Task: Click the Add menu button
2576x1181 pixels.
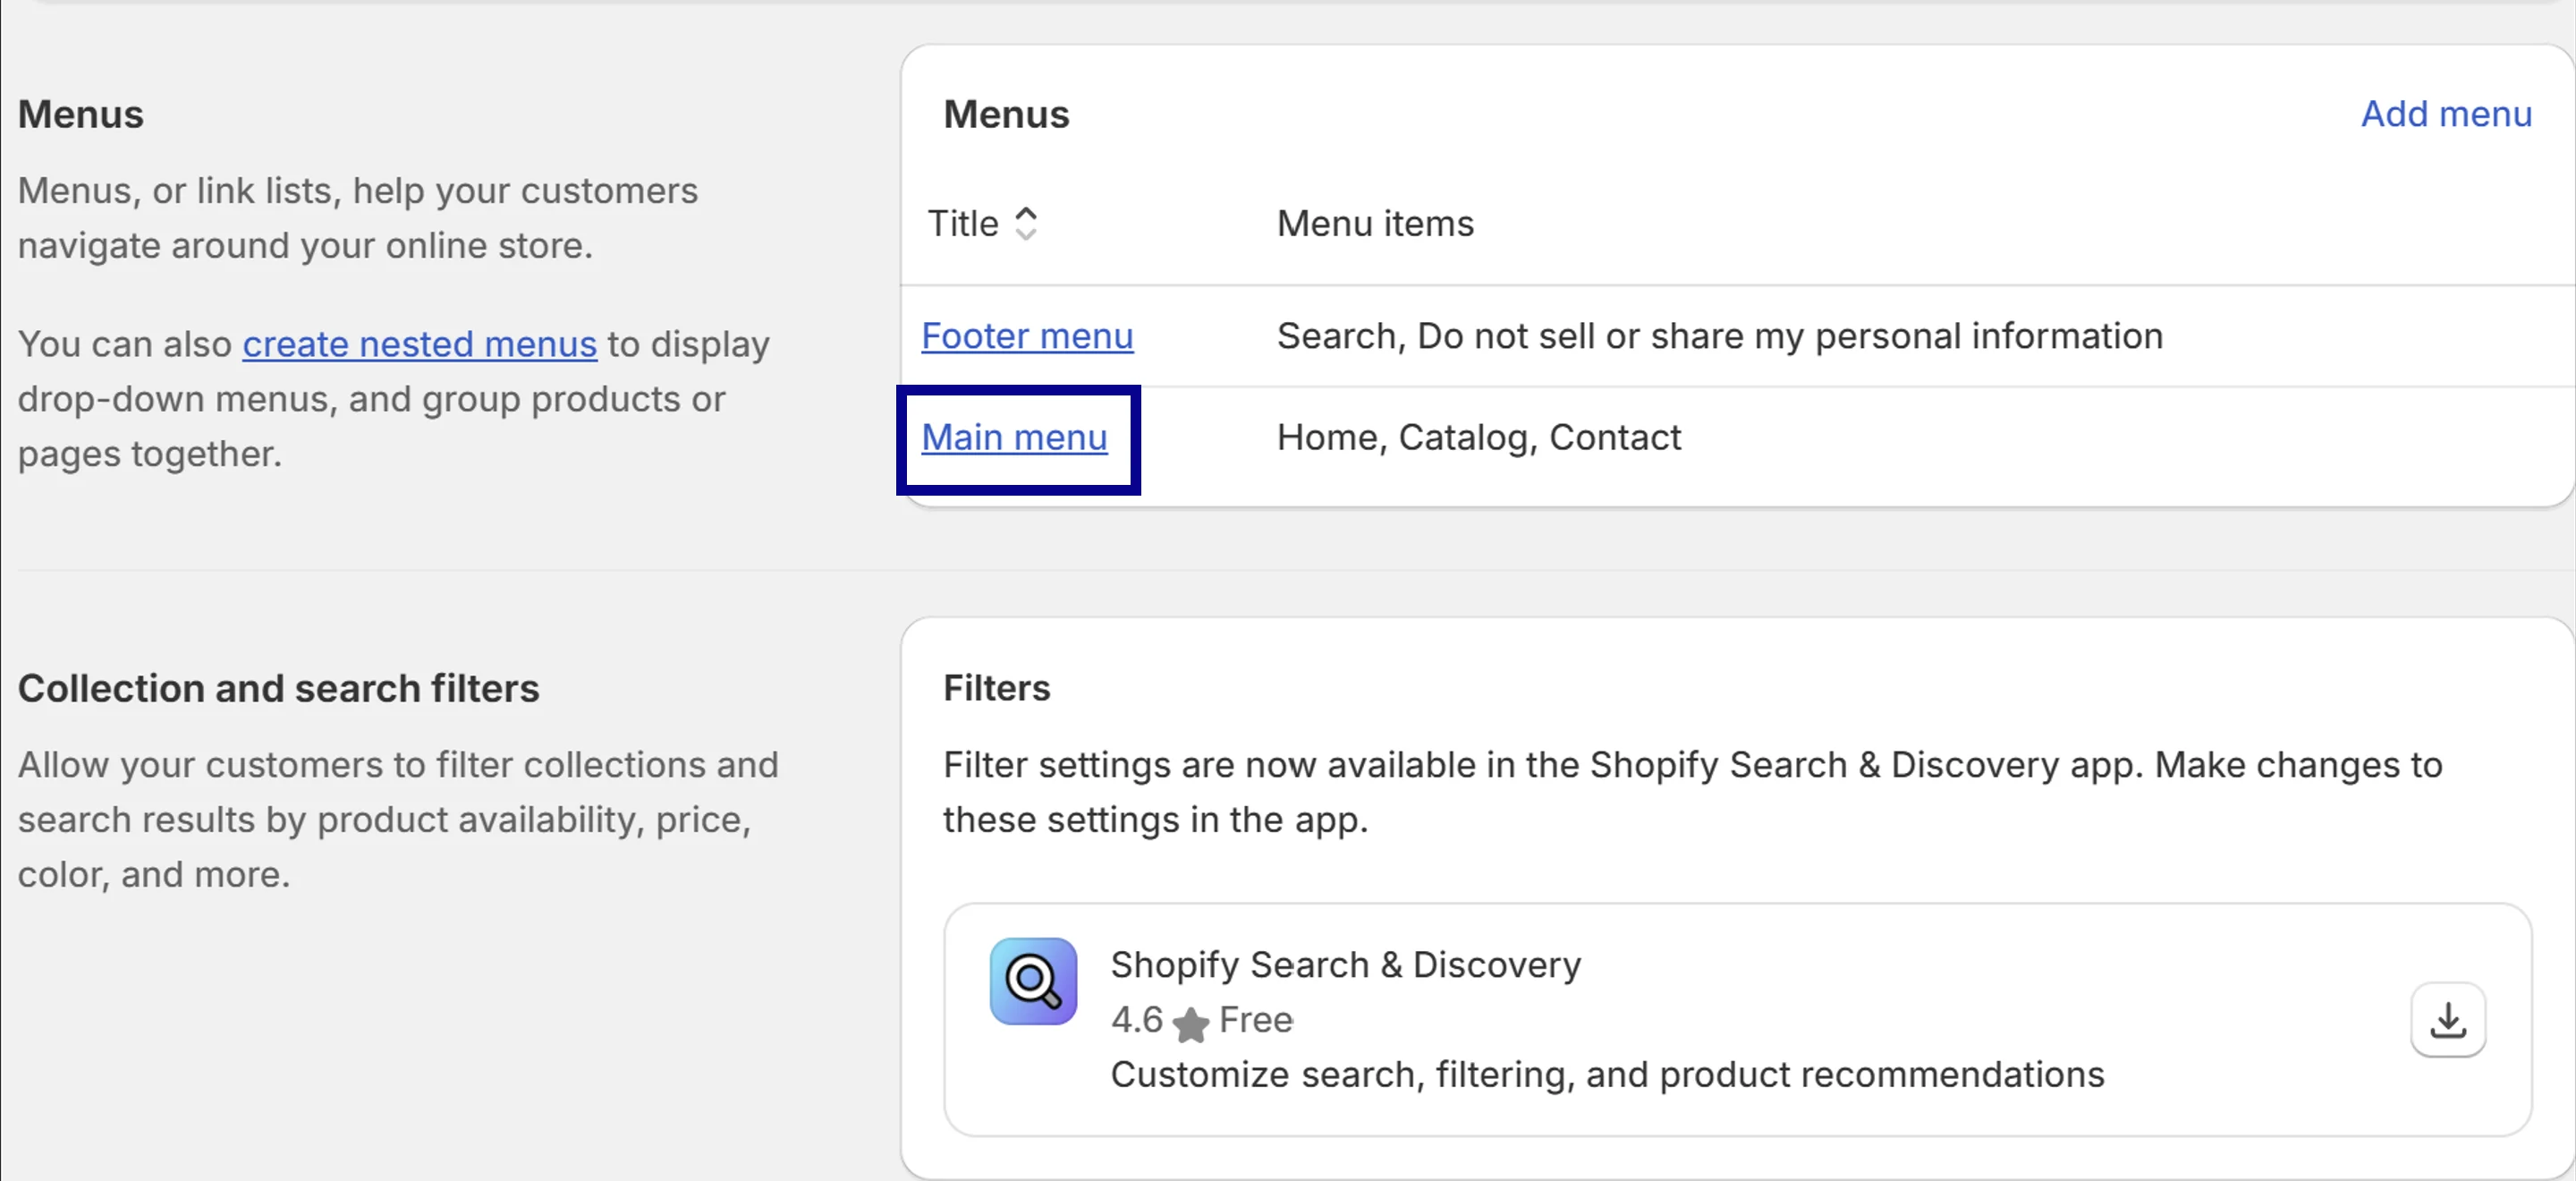Action: pos(2446,114)
